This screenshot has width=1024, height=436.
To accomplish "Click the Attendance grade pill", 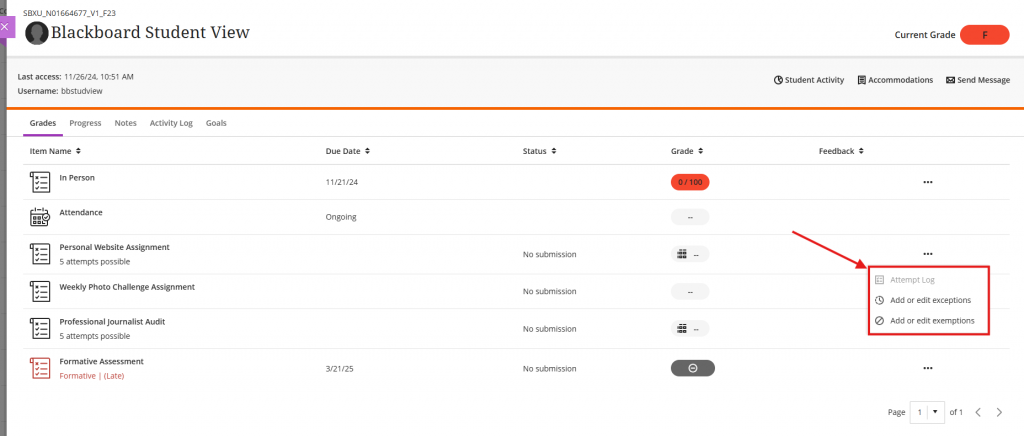I will point(690,217).
